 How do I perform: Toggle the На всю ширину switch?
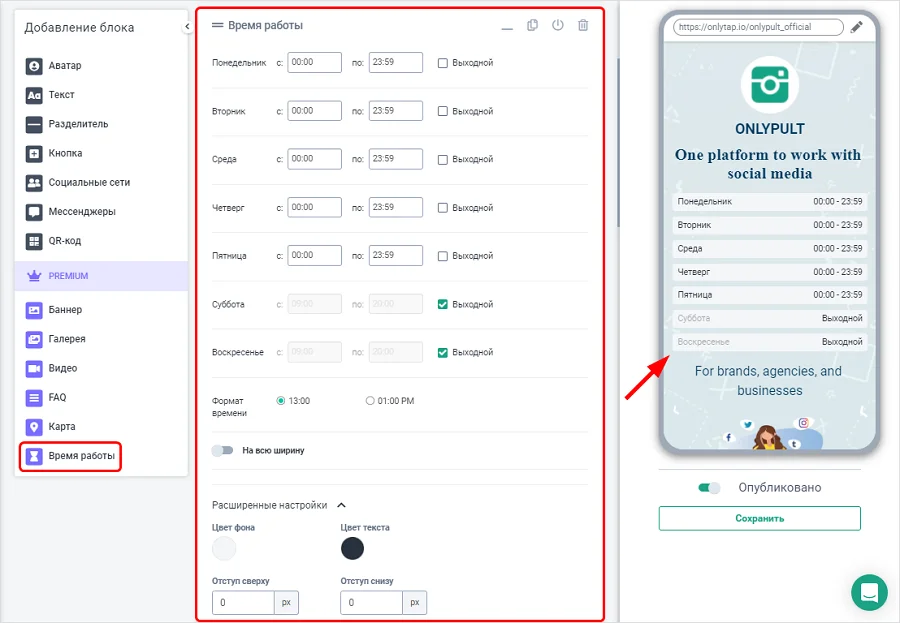[x=222, y=451]
